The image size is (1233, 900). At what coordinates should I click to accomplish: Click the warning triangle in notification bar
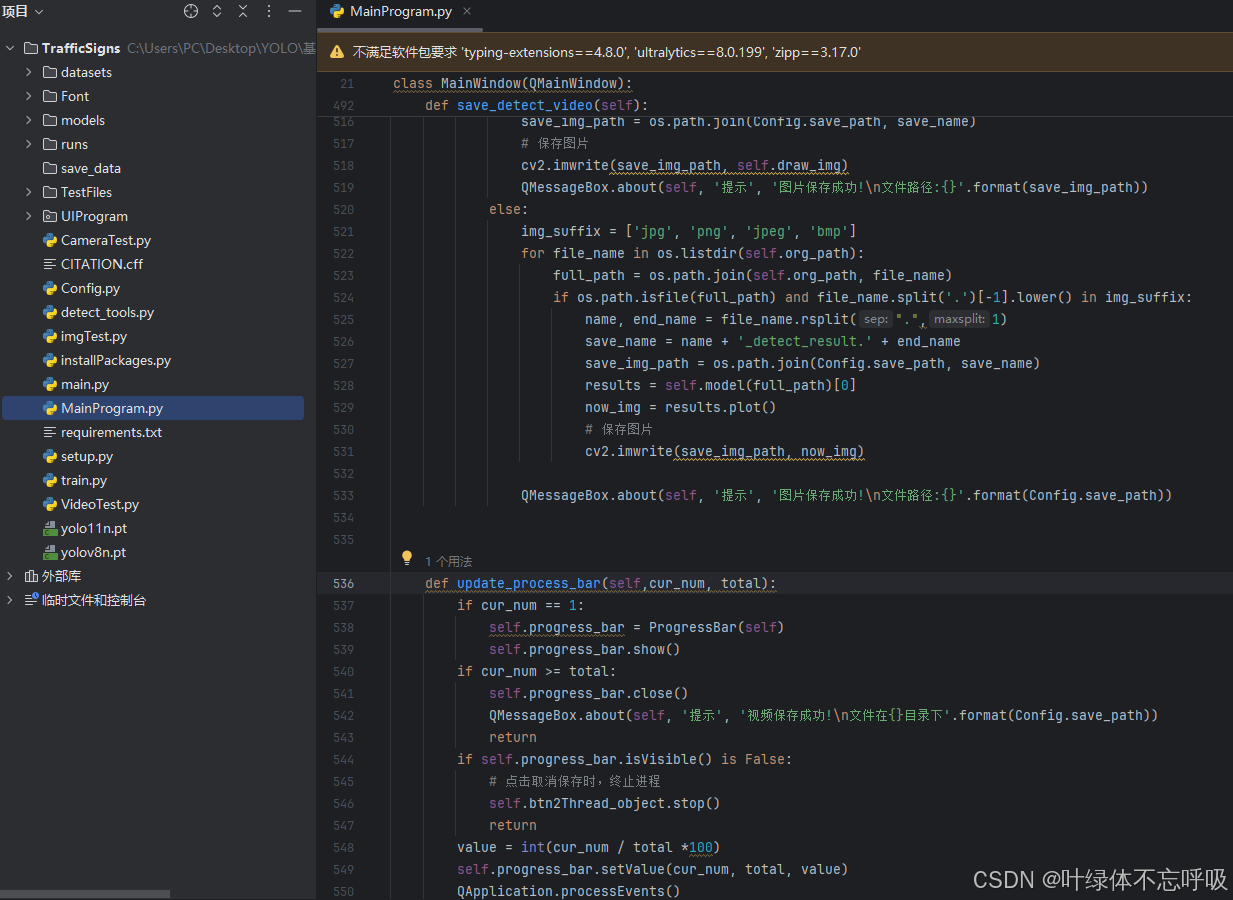point(337,51)
